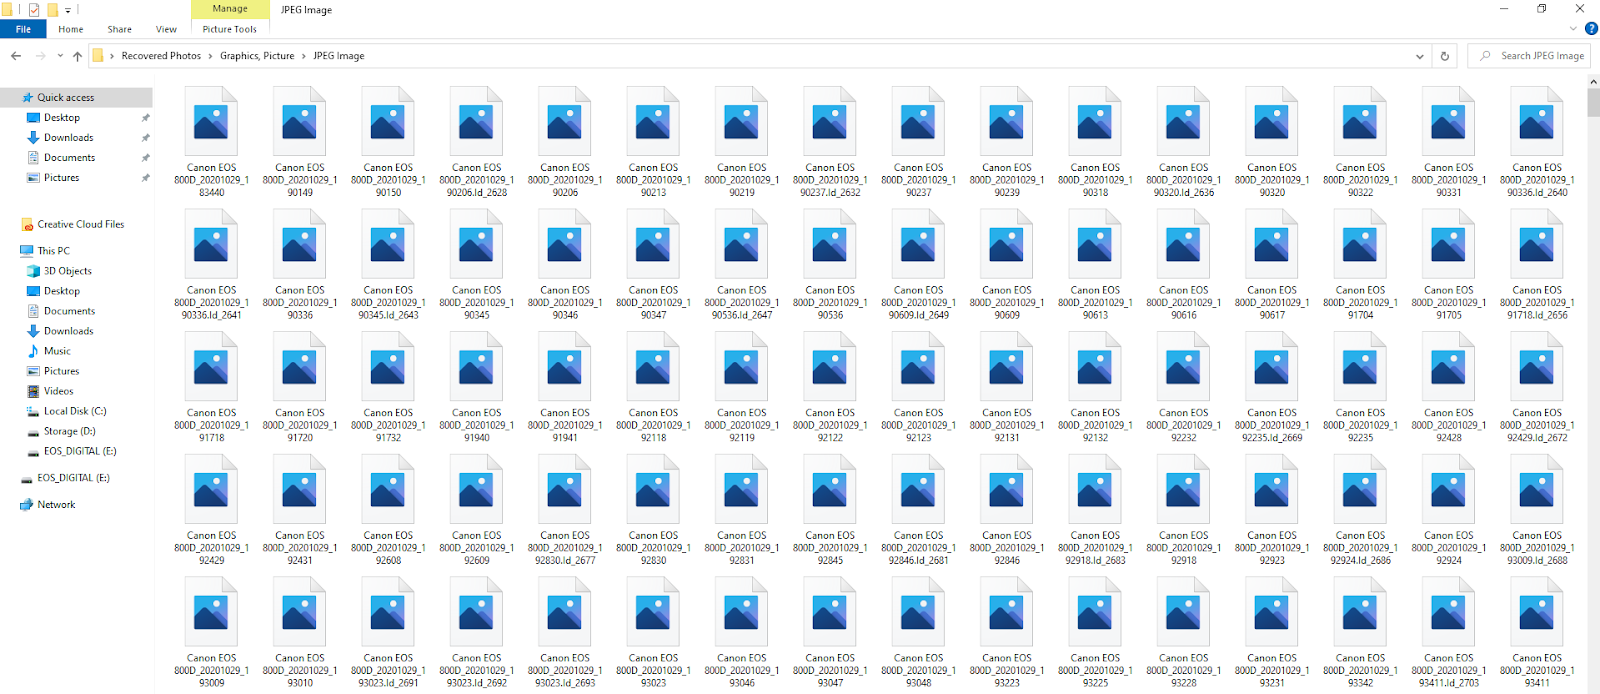Image resolution: width=1600 pixels, height=694 pixels.
Task: Open Quick Access Toolbar customize dropdown
Action: (68, 10)
